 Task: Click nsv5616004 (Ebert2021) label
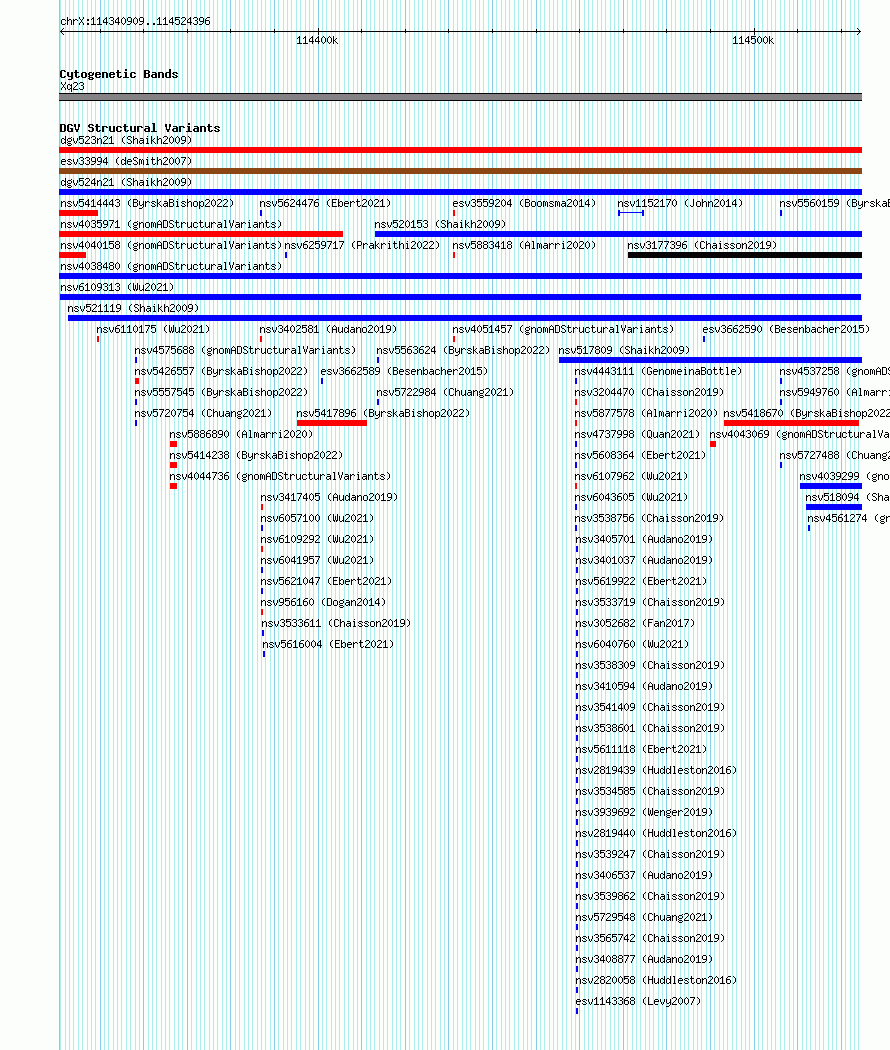tap(328, 644)
